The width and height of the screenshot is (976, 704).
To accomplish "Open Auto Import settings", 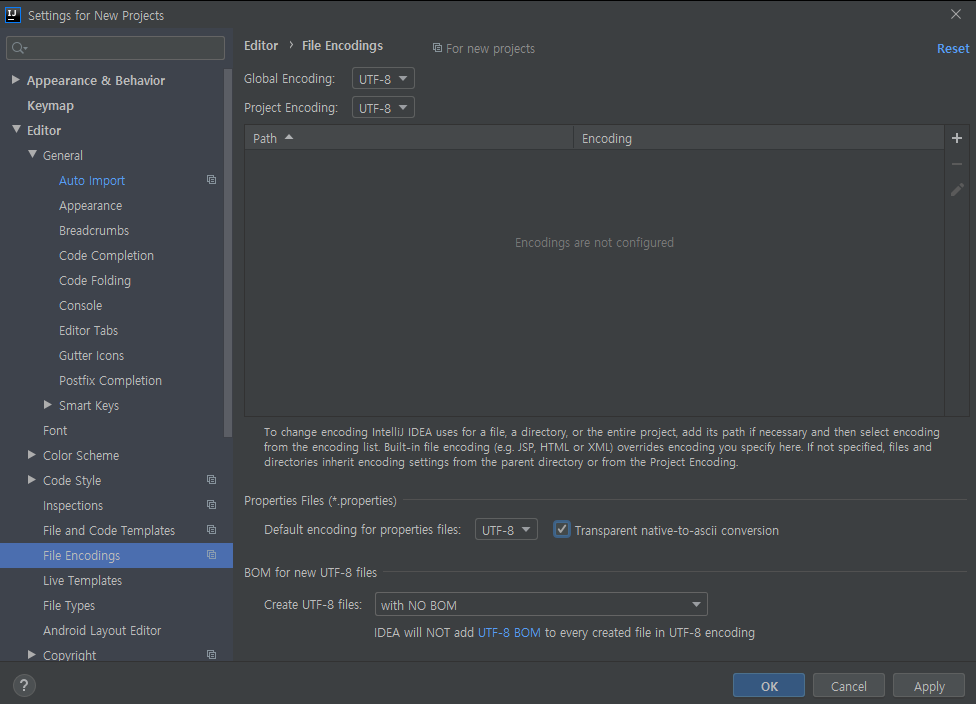I will pyautogui.click(x=92, y=181).
